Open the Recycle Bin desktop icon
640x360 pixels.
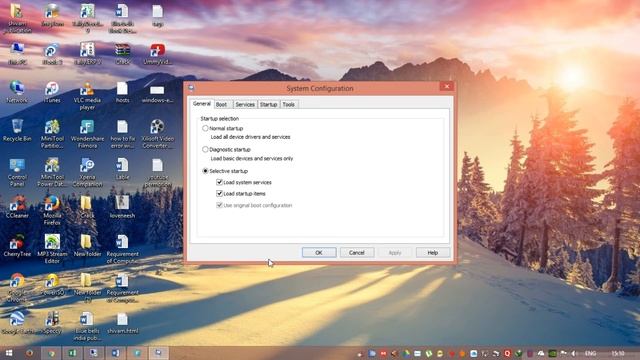(17, 131)
